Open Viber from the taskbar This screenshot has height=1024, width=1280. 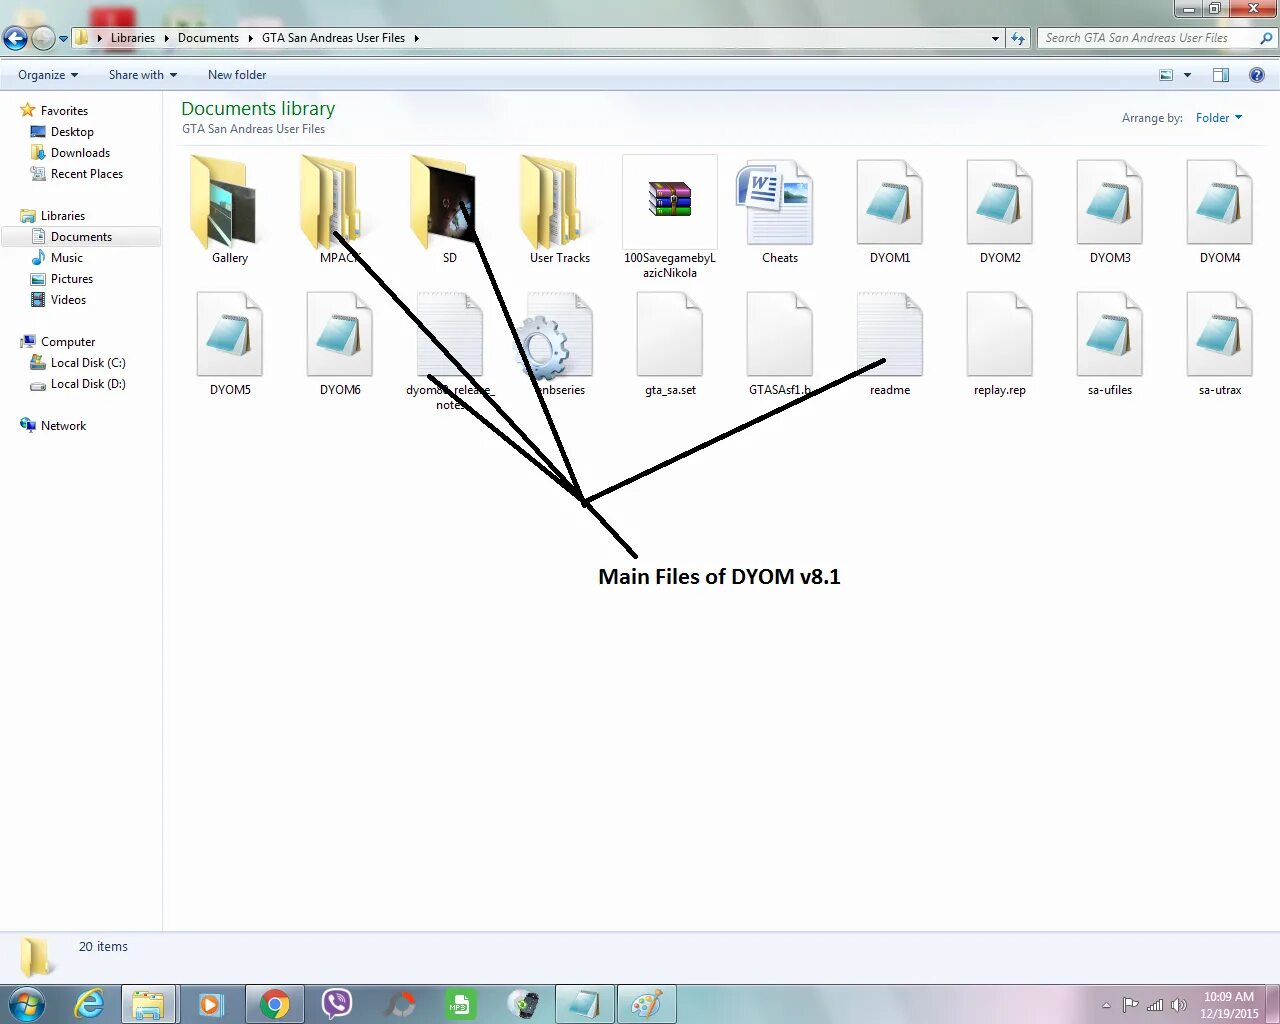point(337,1003)
